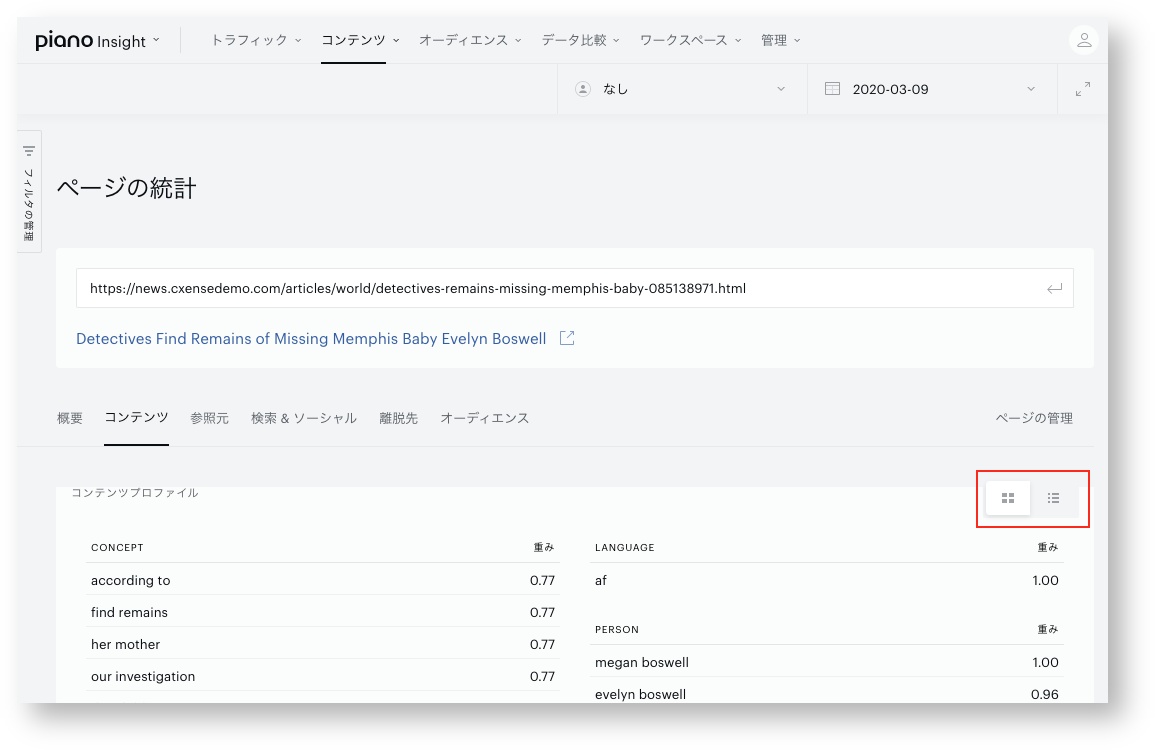Expand the 2020-03-09 date picker dropdown
The width and height of the screenshot is (1156, 751).
[1031, 89]
